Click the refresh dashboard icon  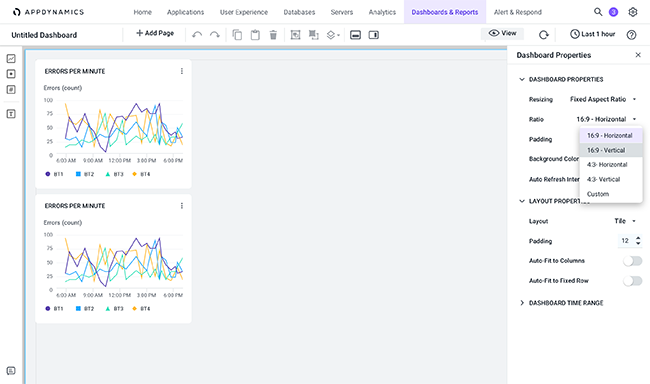coord(543,35)
